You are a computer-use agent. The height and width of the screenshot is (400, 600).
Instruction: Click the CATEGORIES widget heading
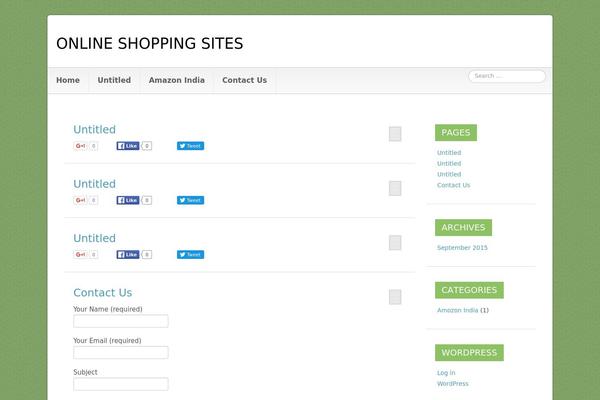point(469,290)
